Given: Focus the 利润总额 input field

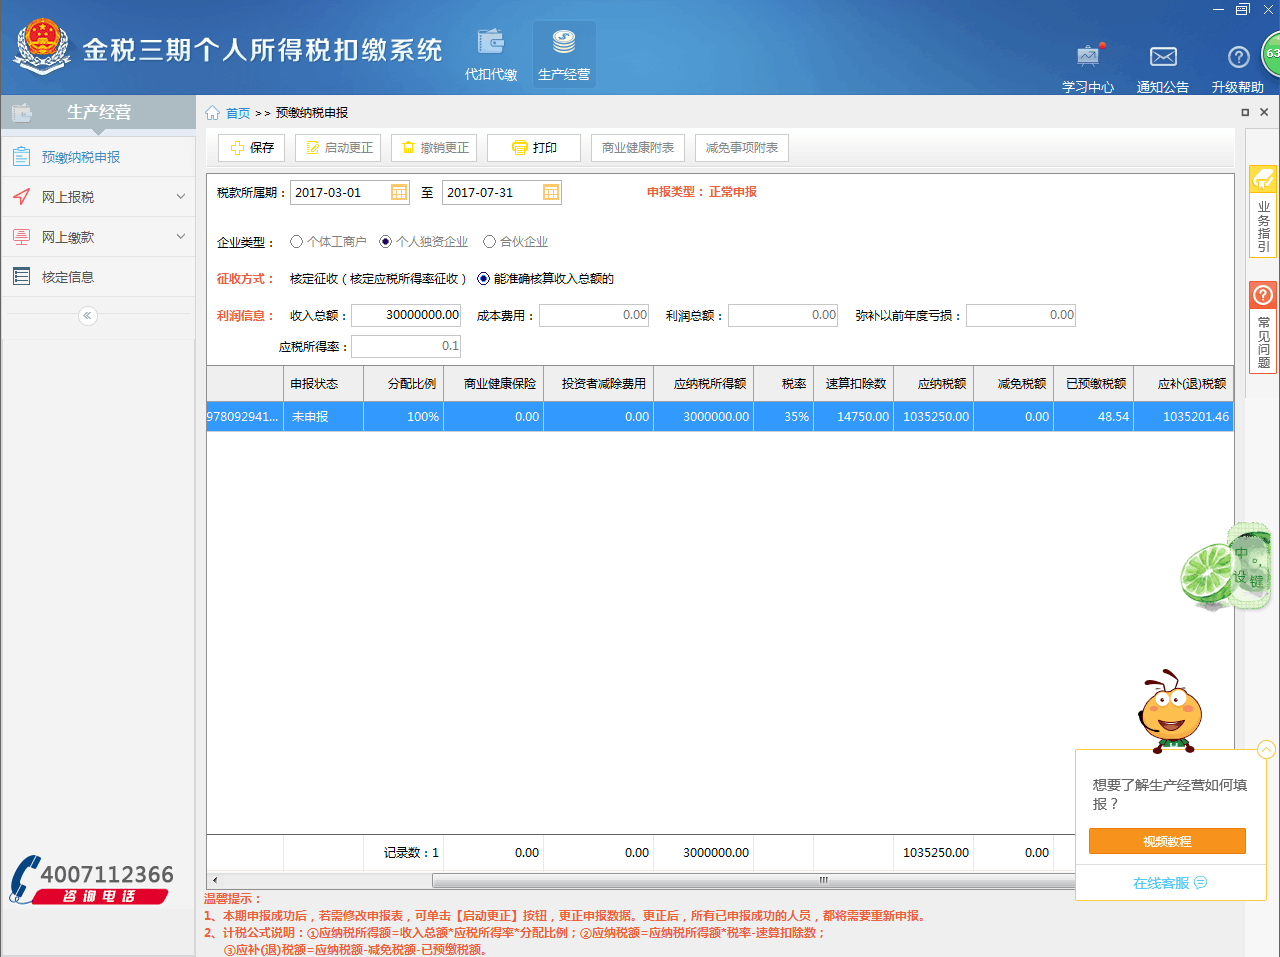Looking at the screenshot, I should pyautogui.click(x=783, y=315).
